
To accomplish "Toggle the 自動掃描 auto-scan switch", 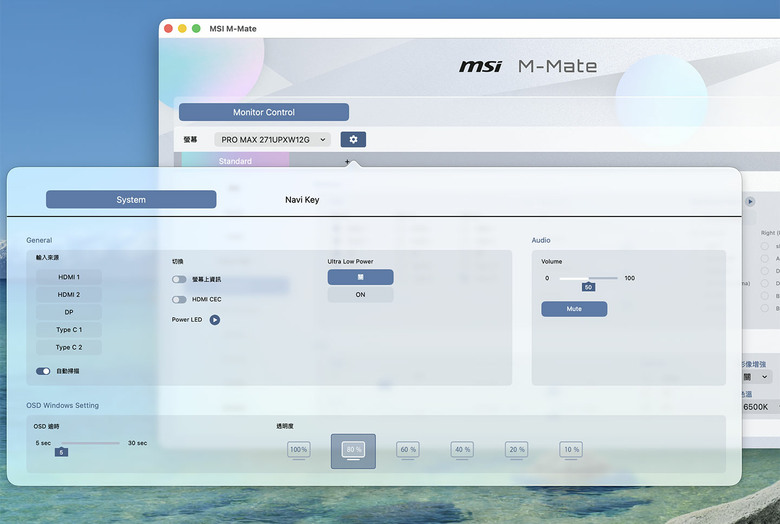I will pyautogui.click(x=43, y=371).
